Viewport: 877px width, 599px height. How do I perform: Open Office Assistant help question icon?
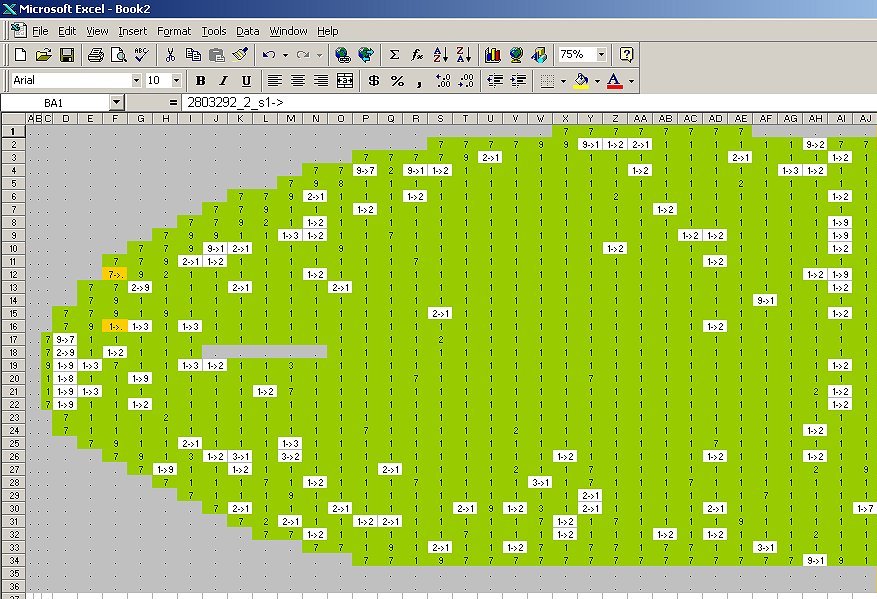coord(626,55)
